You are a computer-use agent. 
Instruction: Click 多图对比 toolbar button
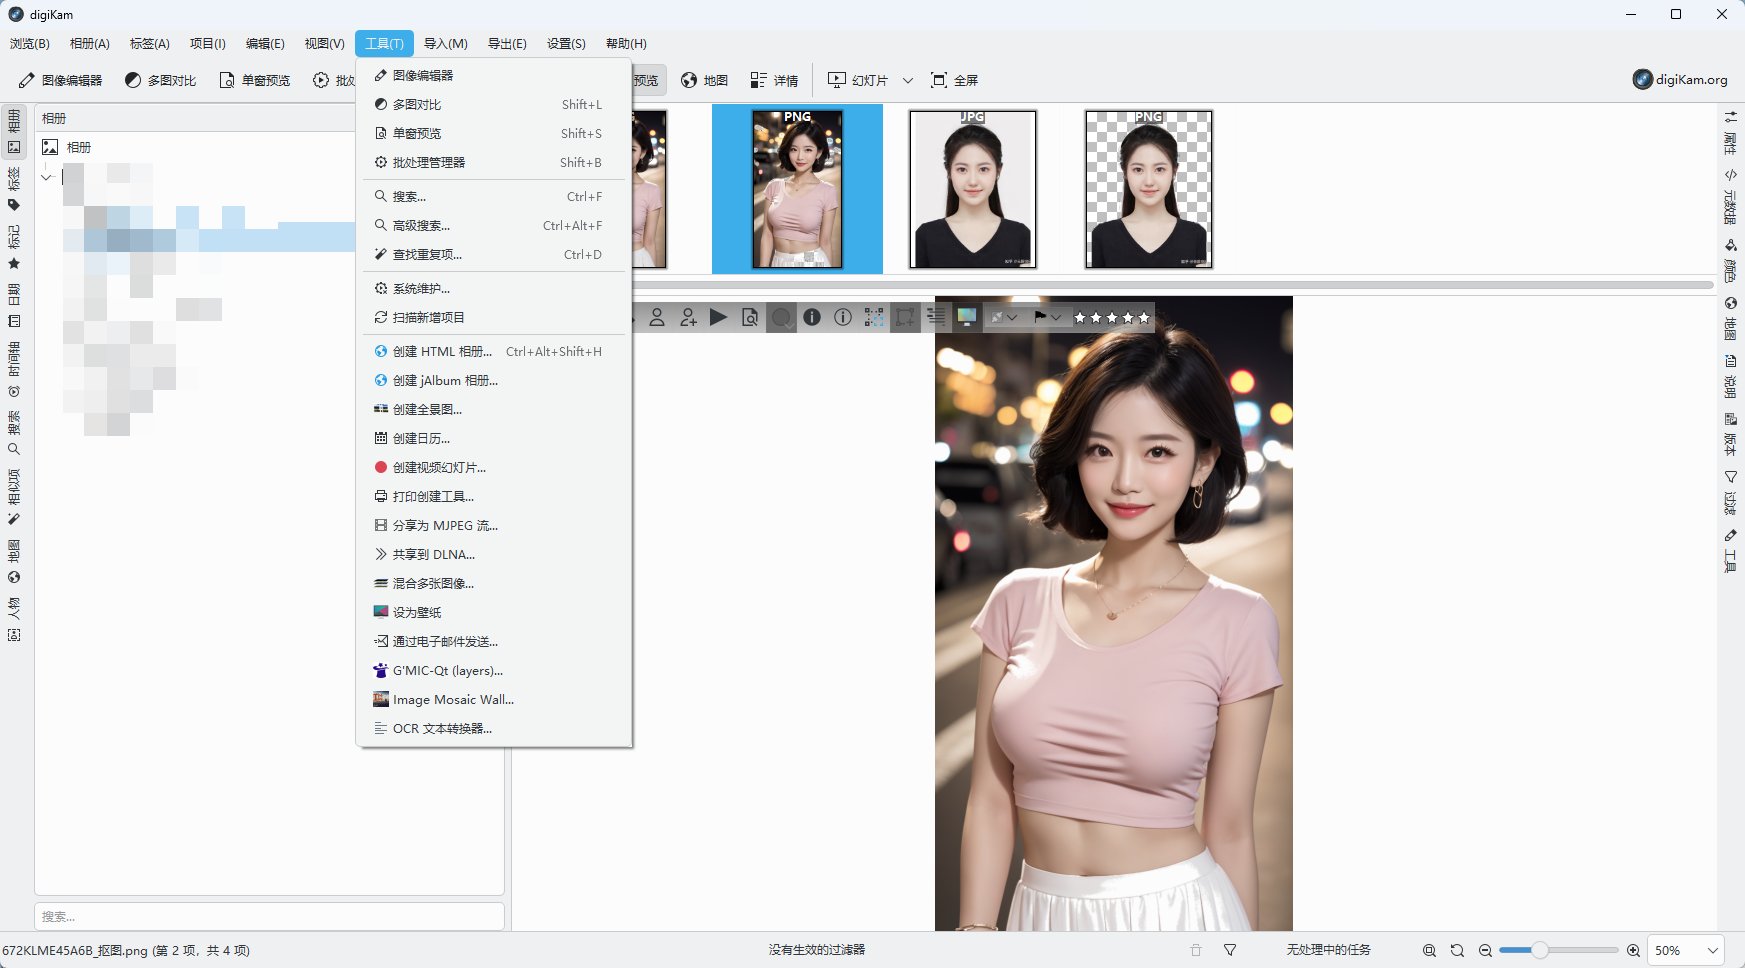click(x=160, y=80)
